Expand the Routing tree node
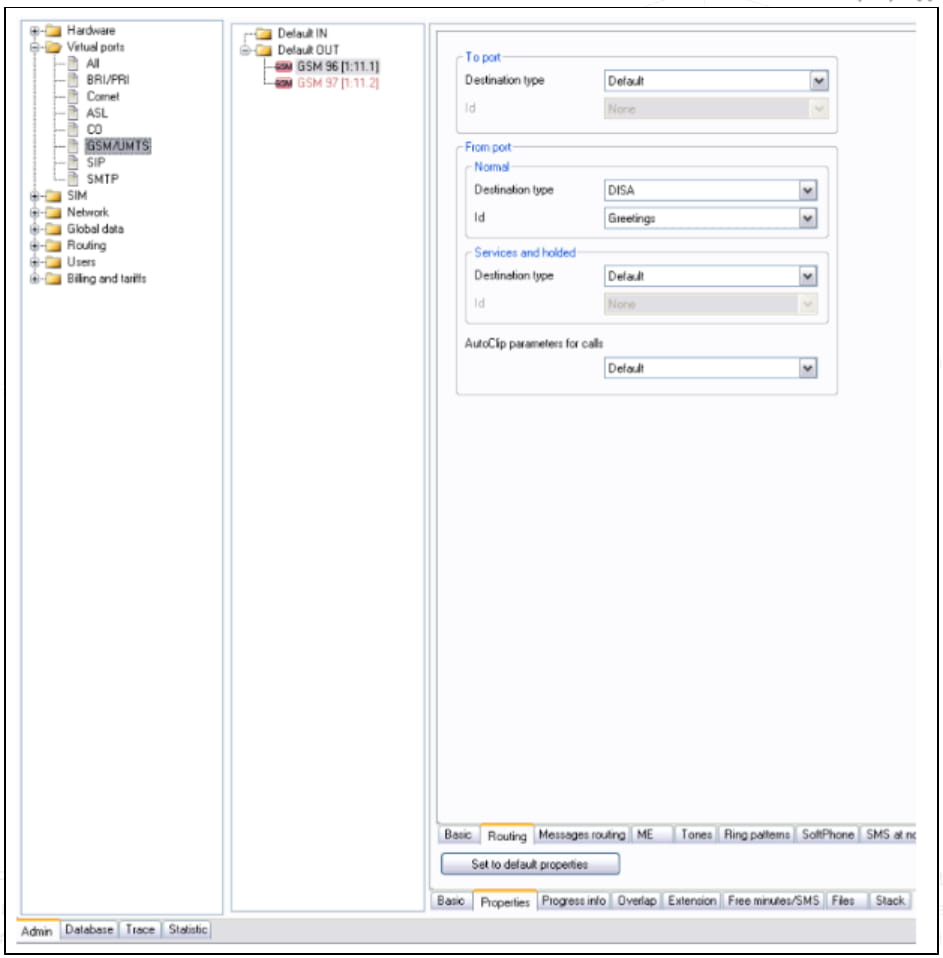The image size is (943, 958). pos(35,246)
